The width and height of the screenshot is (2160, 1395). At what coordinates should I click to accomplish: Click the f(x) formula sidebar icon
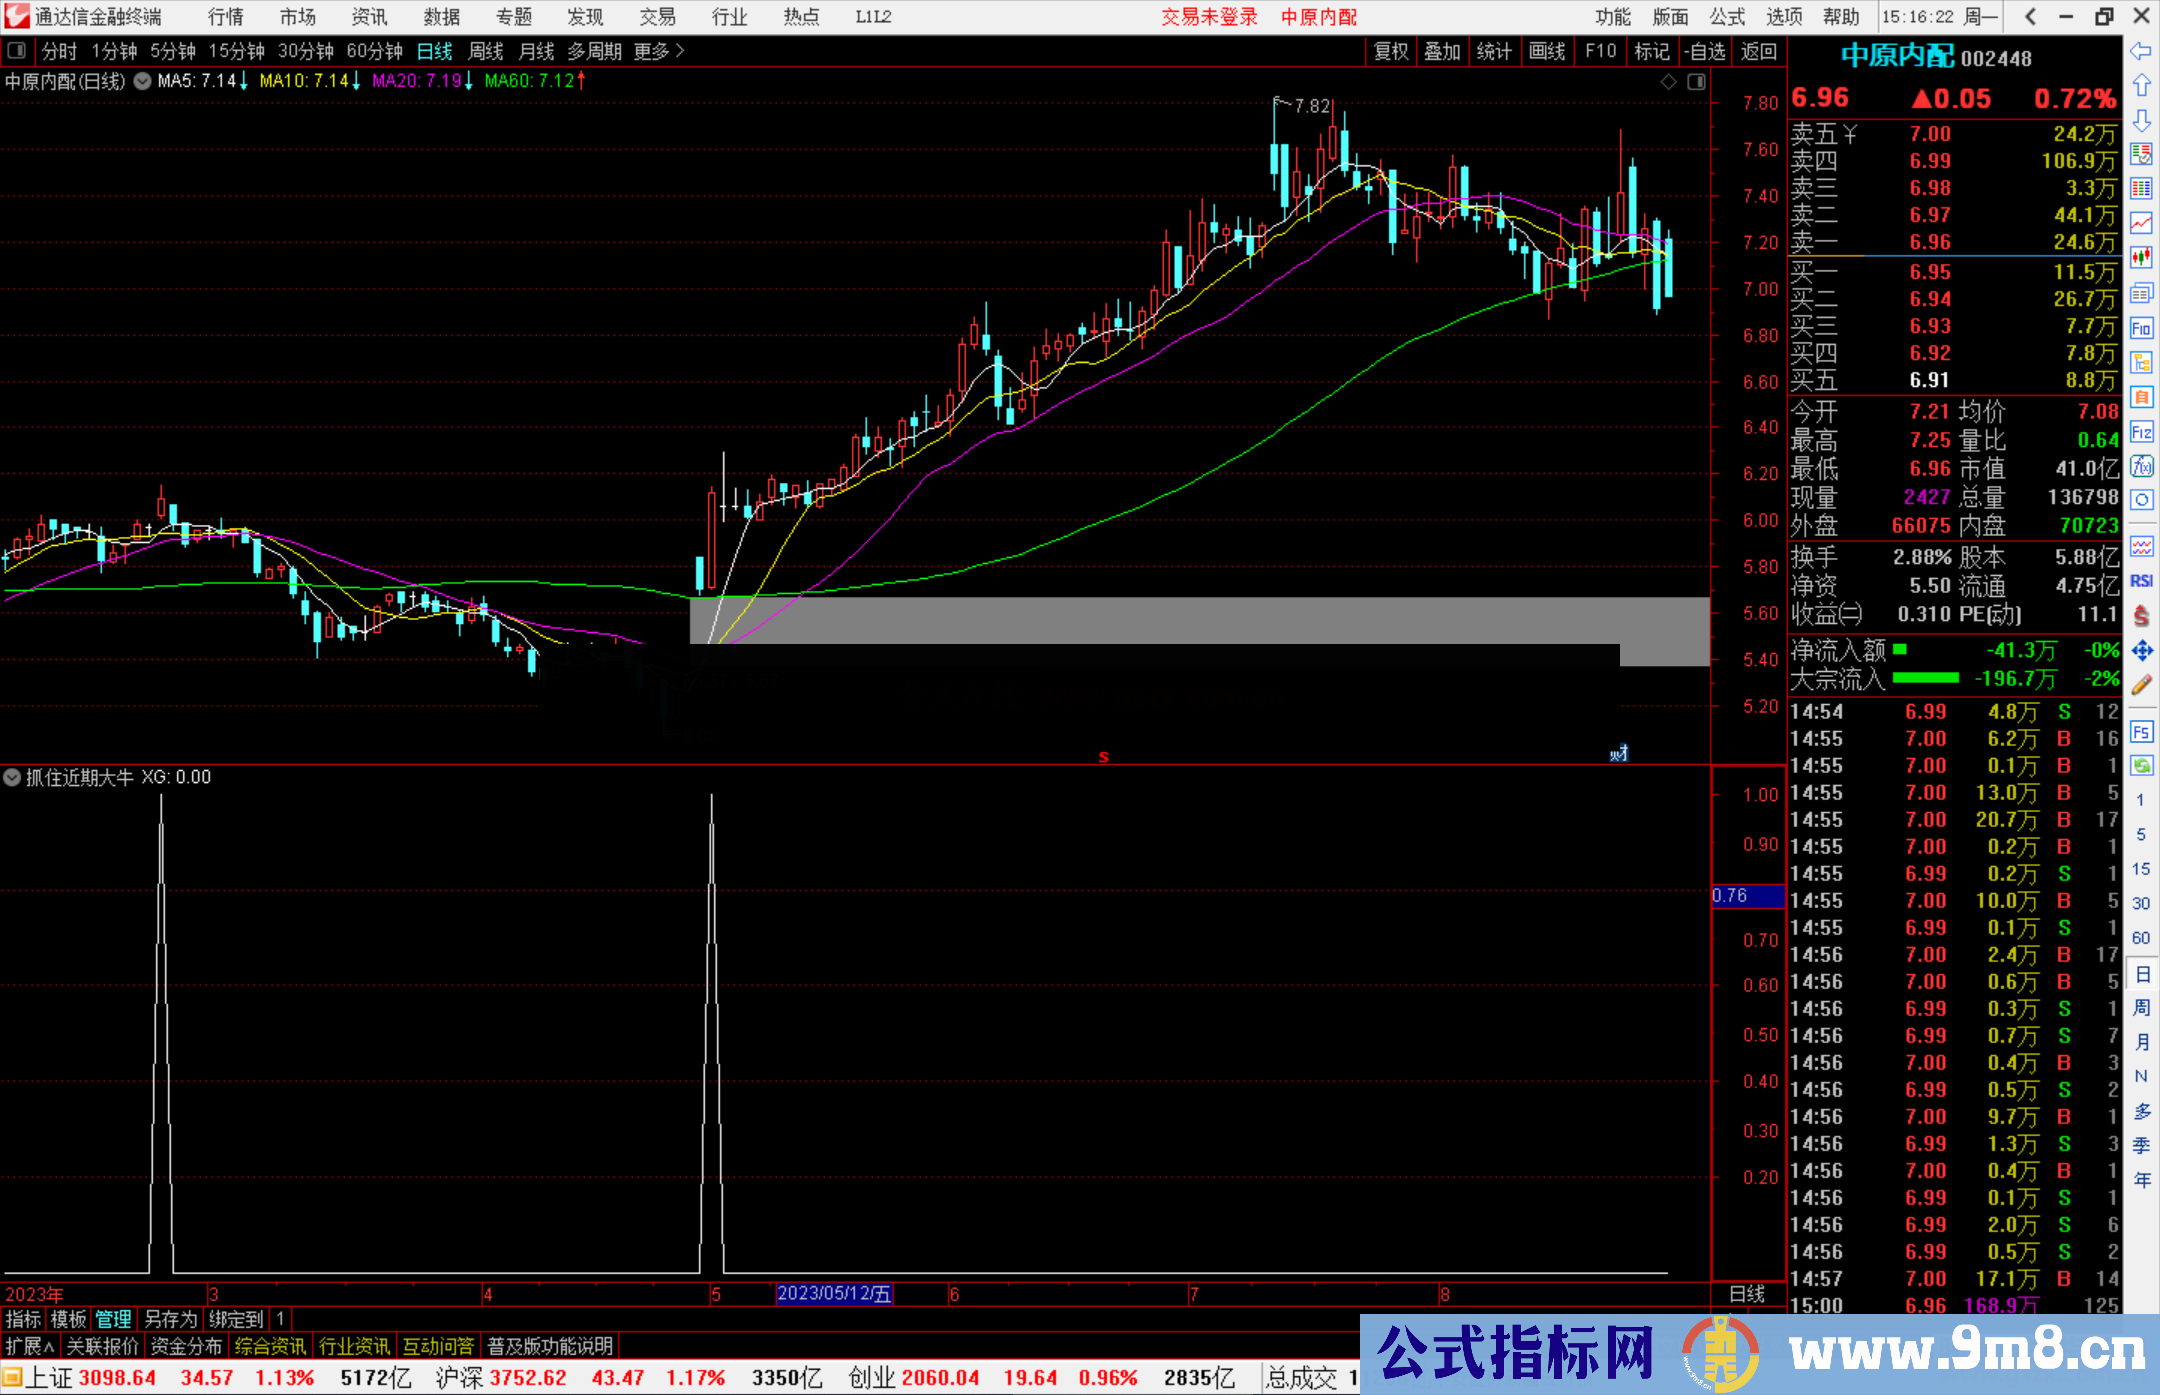pyautogui.click(x=2141, y=466)
